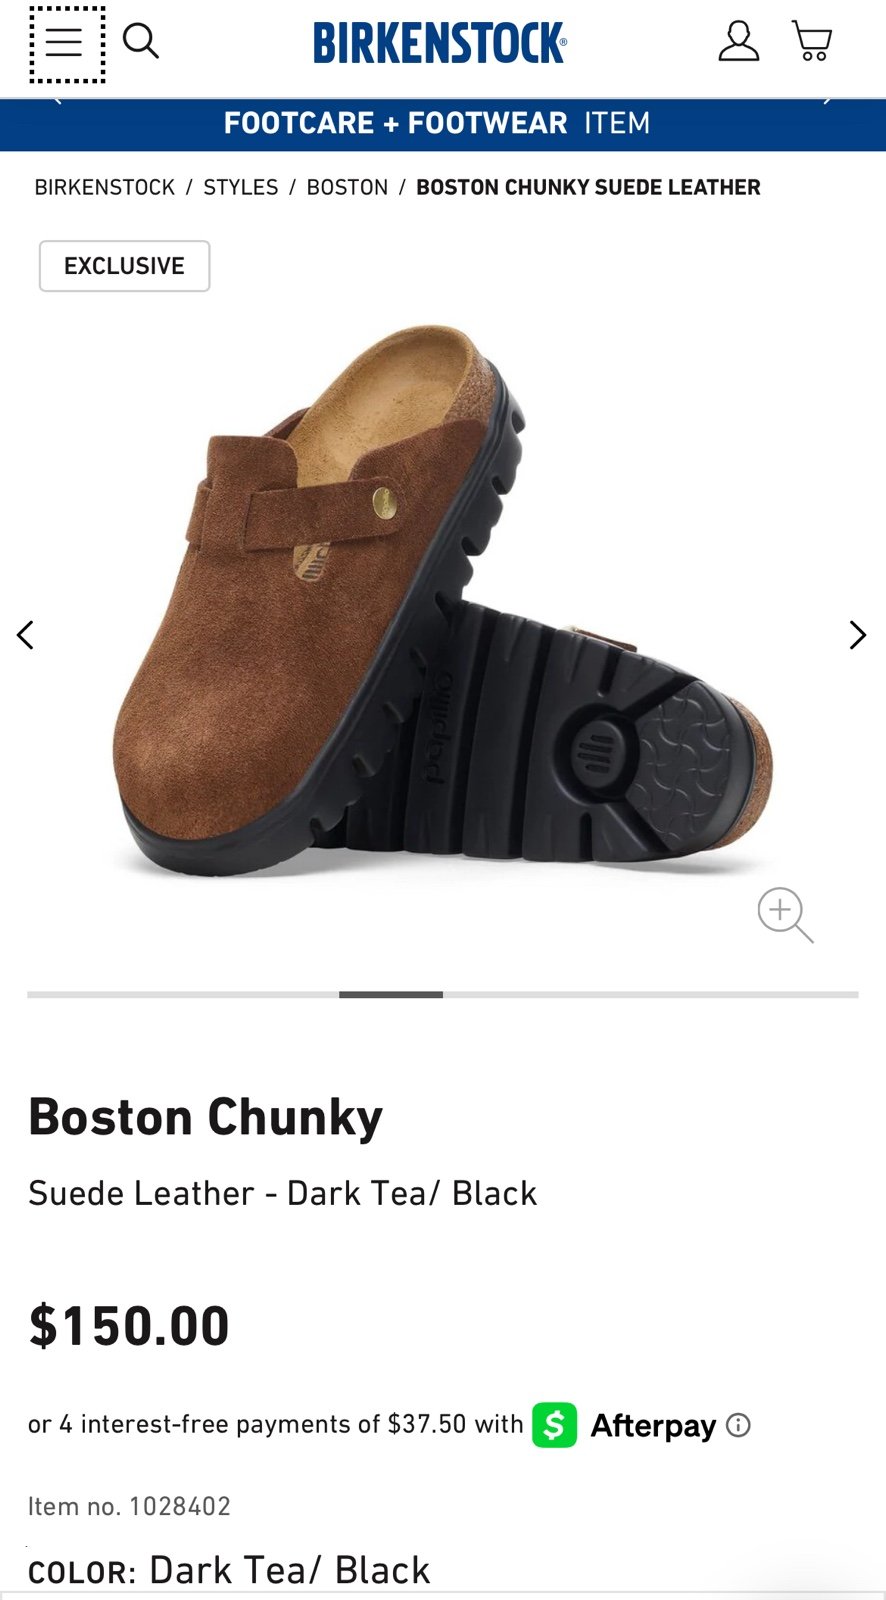Click the Footcare + Footwear Item banner
This screenshot has height=1600, width=886.
437,123
